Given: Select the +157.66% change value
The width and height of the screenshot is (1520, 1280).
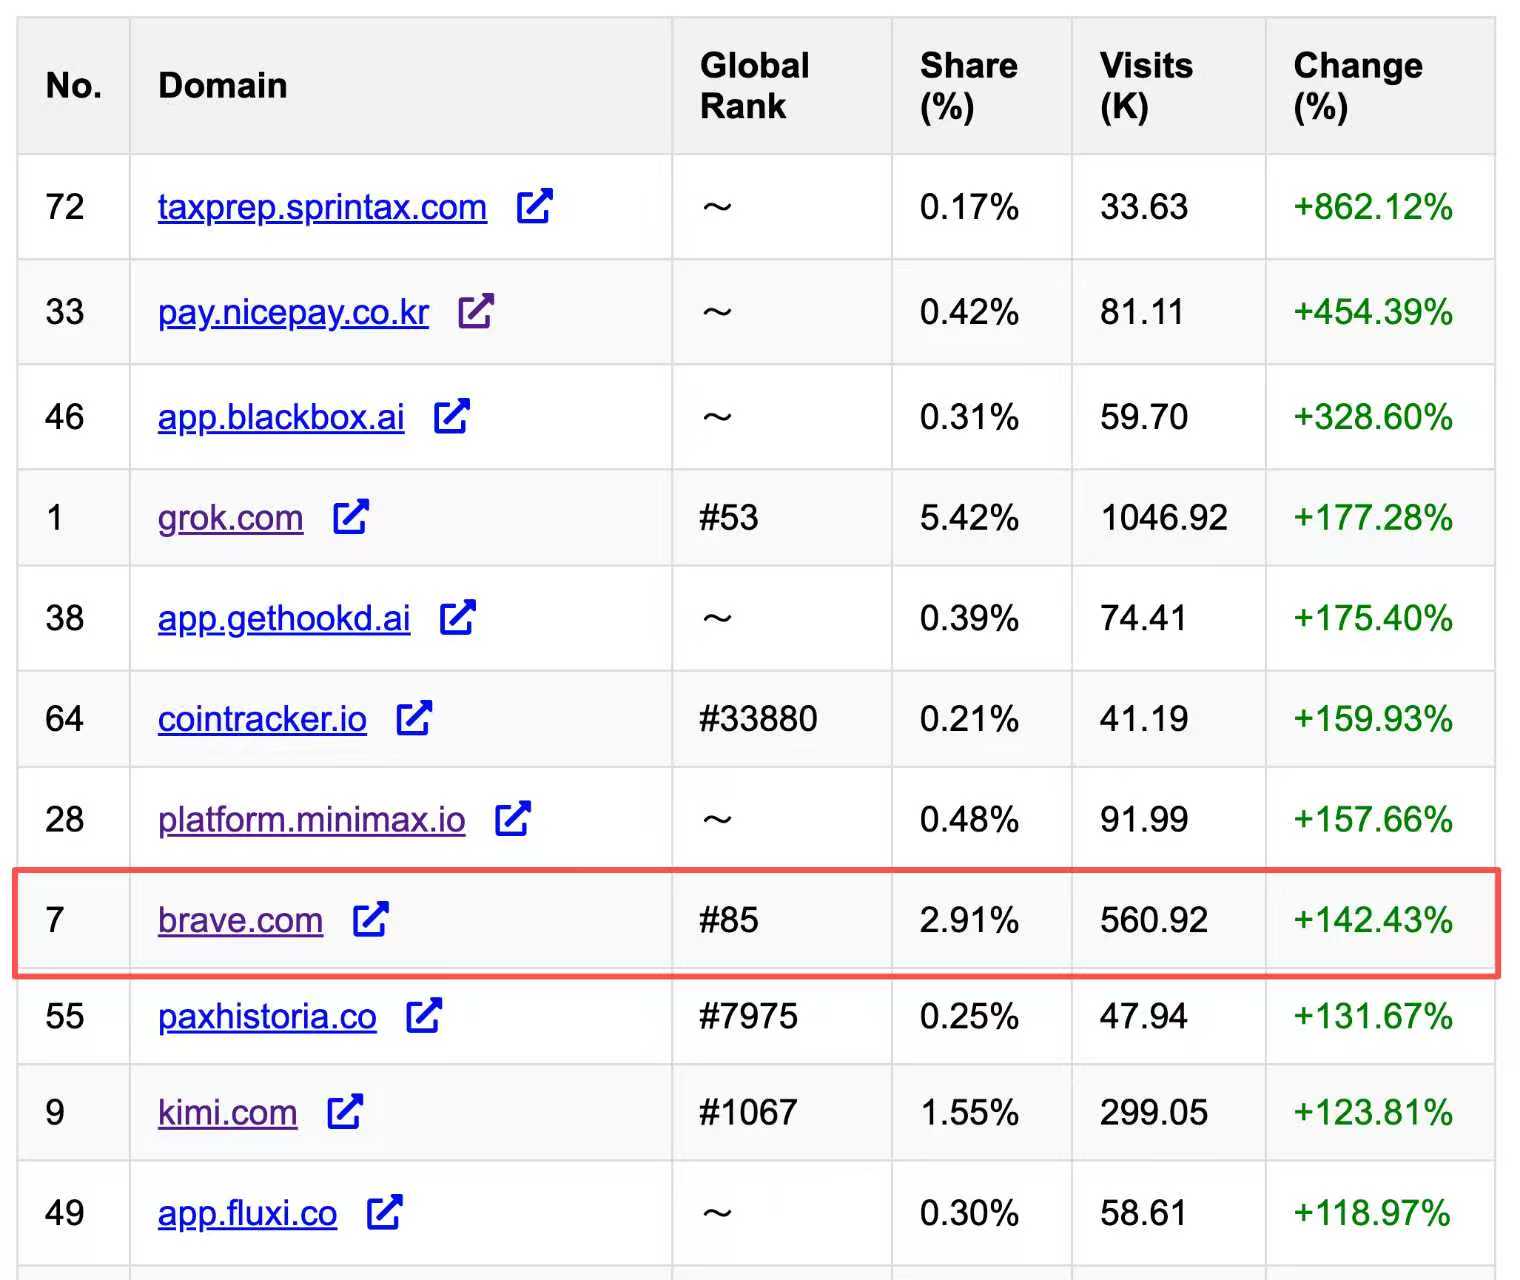Looking at the screenshot, I should coord(1373,820).
